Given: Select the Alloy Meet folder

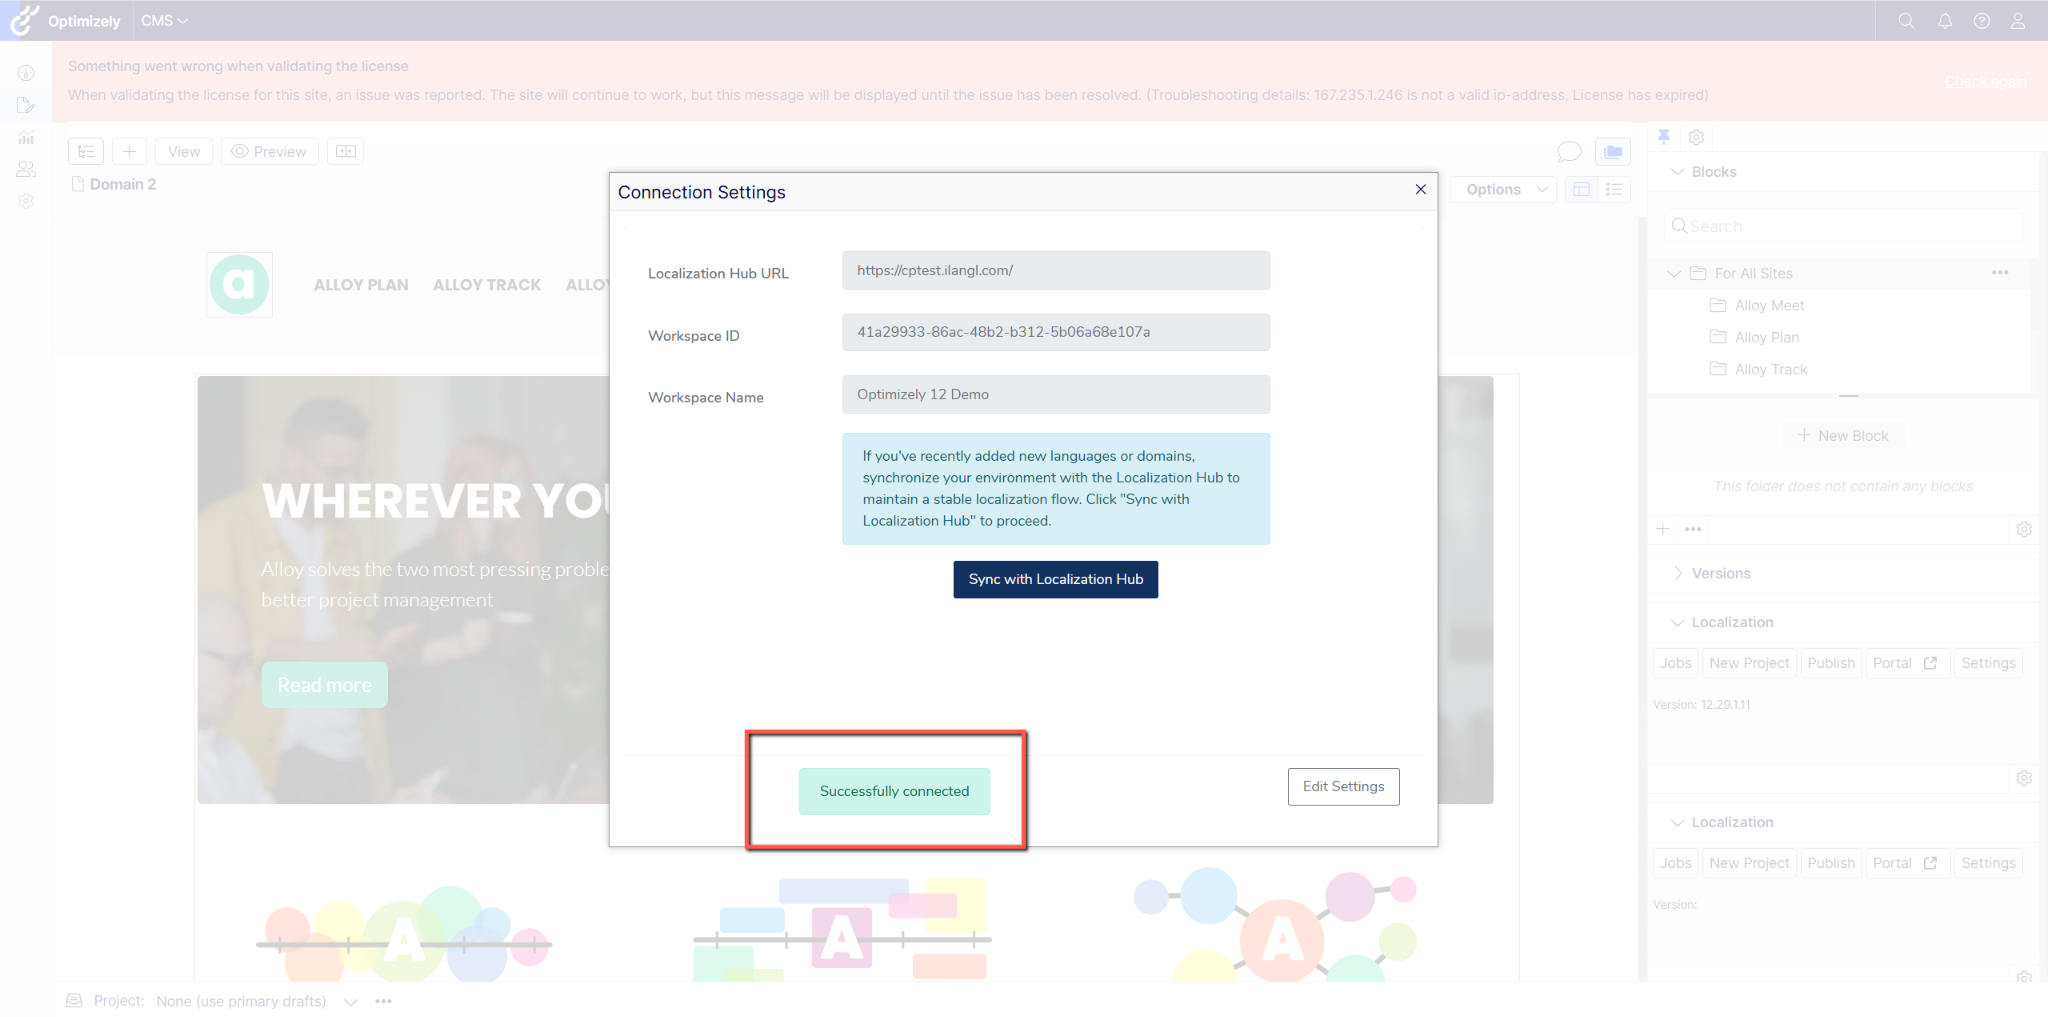Looking at the screenshot, I should [1769, 305].
